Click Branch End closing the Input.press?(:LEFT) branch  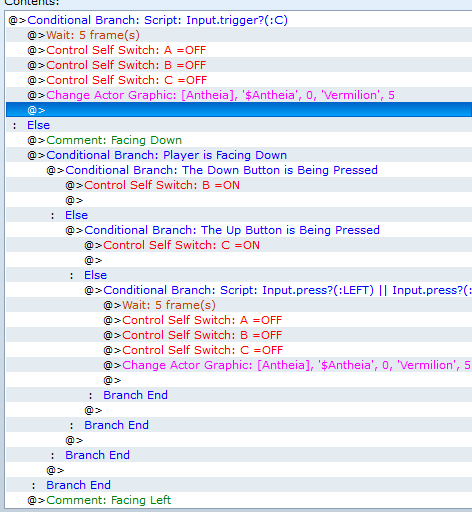pos(239,395)
